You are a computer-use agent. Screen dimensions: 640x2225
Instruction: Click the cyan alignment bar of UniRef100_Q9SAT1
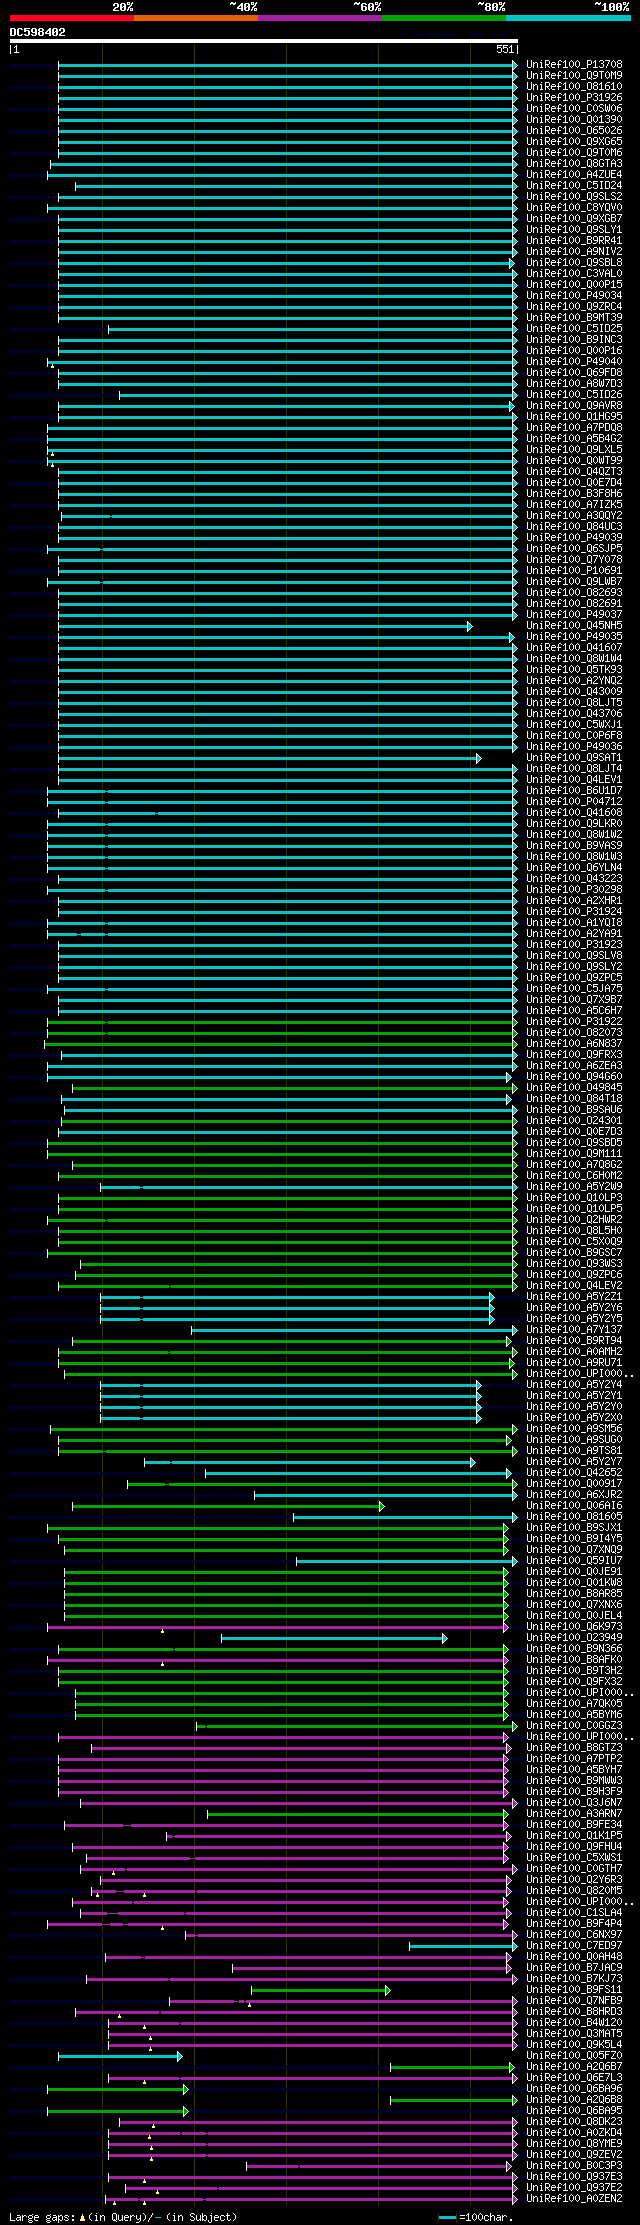[270, 758]
